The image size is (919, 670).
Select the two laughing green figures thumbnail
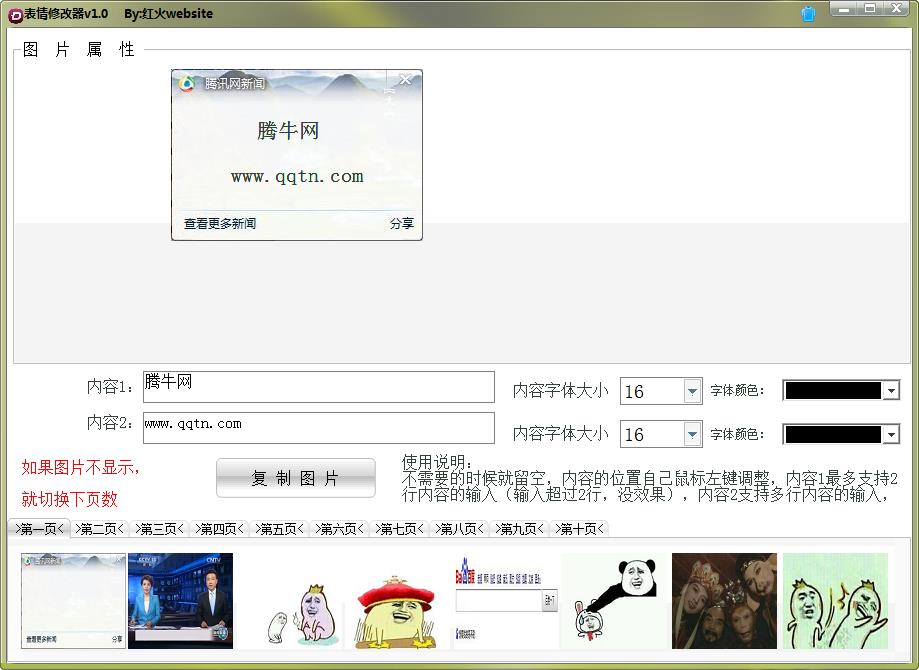click(x=834, y=600)
